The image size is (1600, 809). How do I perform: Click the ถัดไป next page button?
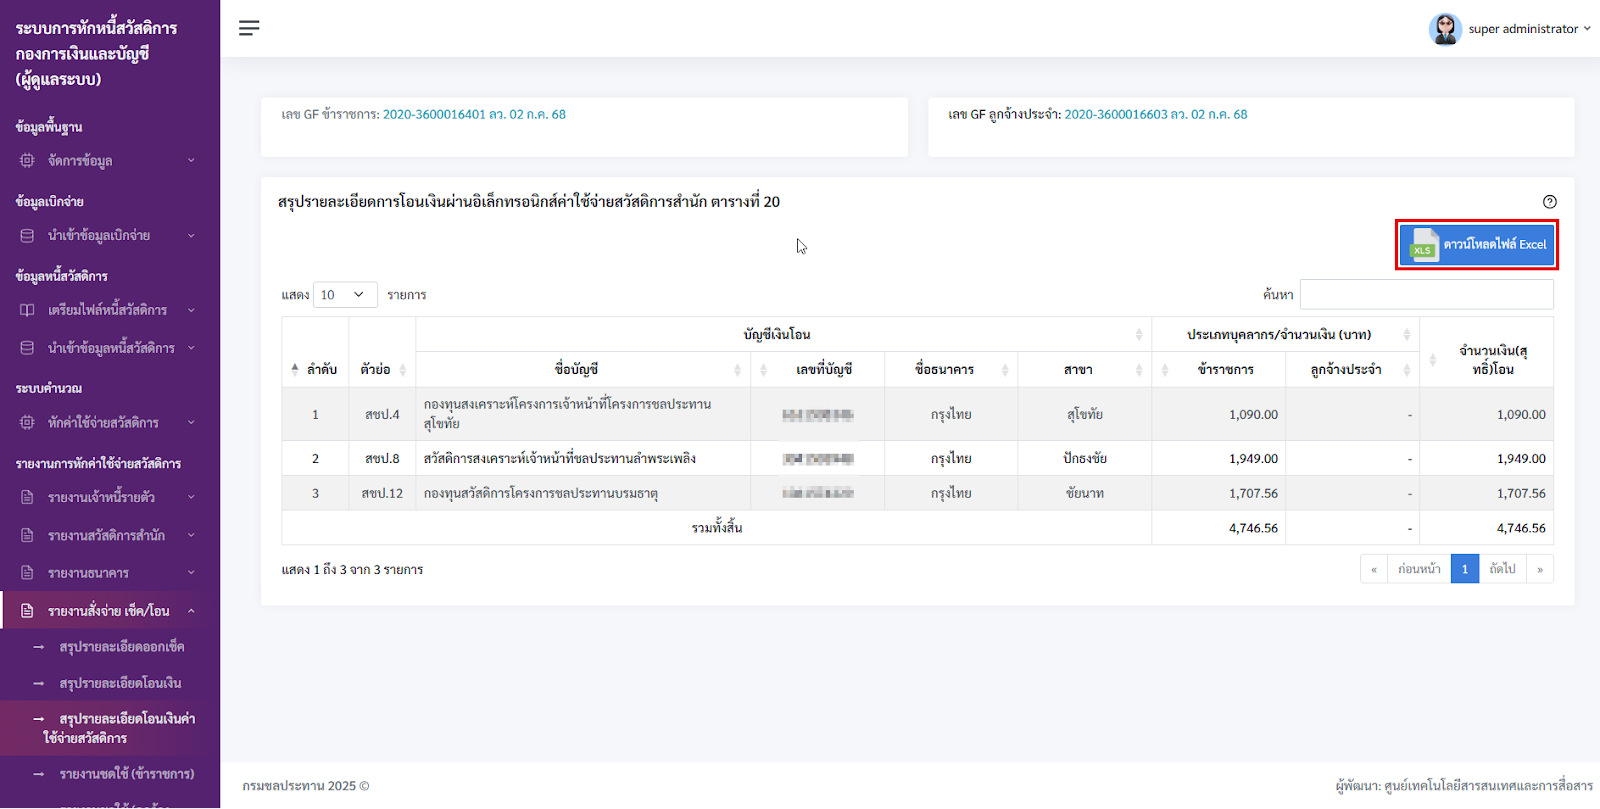pos(1502,569)
